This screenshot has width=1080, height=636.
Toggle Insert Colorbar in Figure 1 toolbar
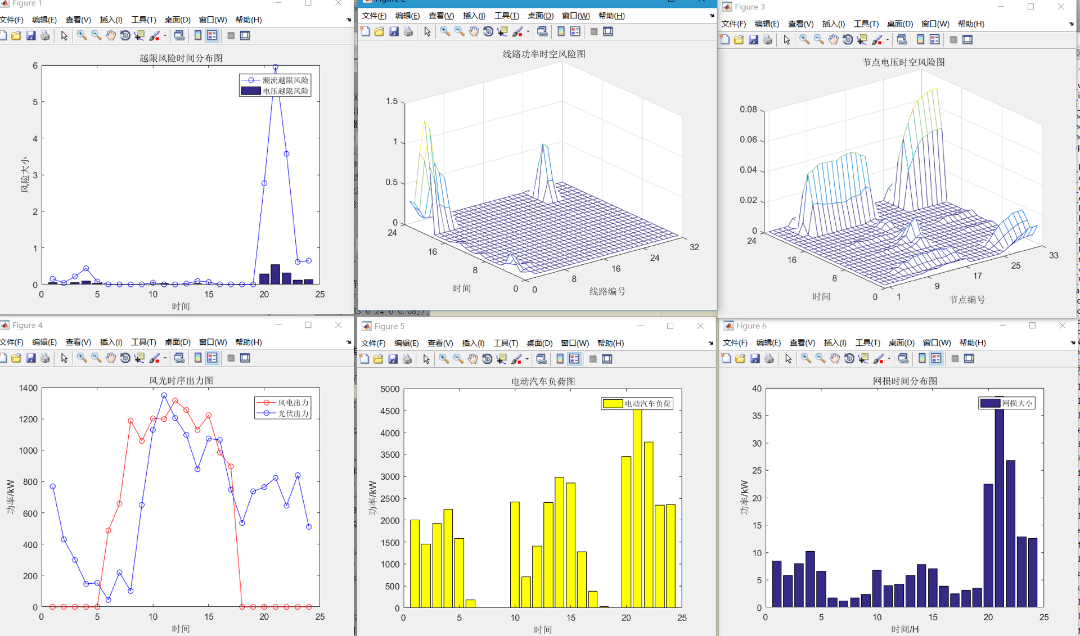pyautogui.click(x=198, y=35)
